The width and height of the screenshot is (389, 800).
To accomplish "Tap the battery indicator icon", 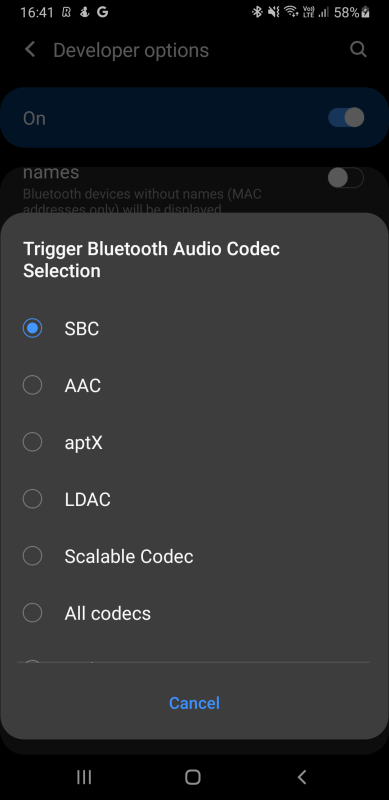I will [366, 12].
